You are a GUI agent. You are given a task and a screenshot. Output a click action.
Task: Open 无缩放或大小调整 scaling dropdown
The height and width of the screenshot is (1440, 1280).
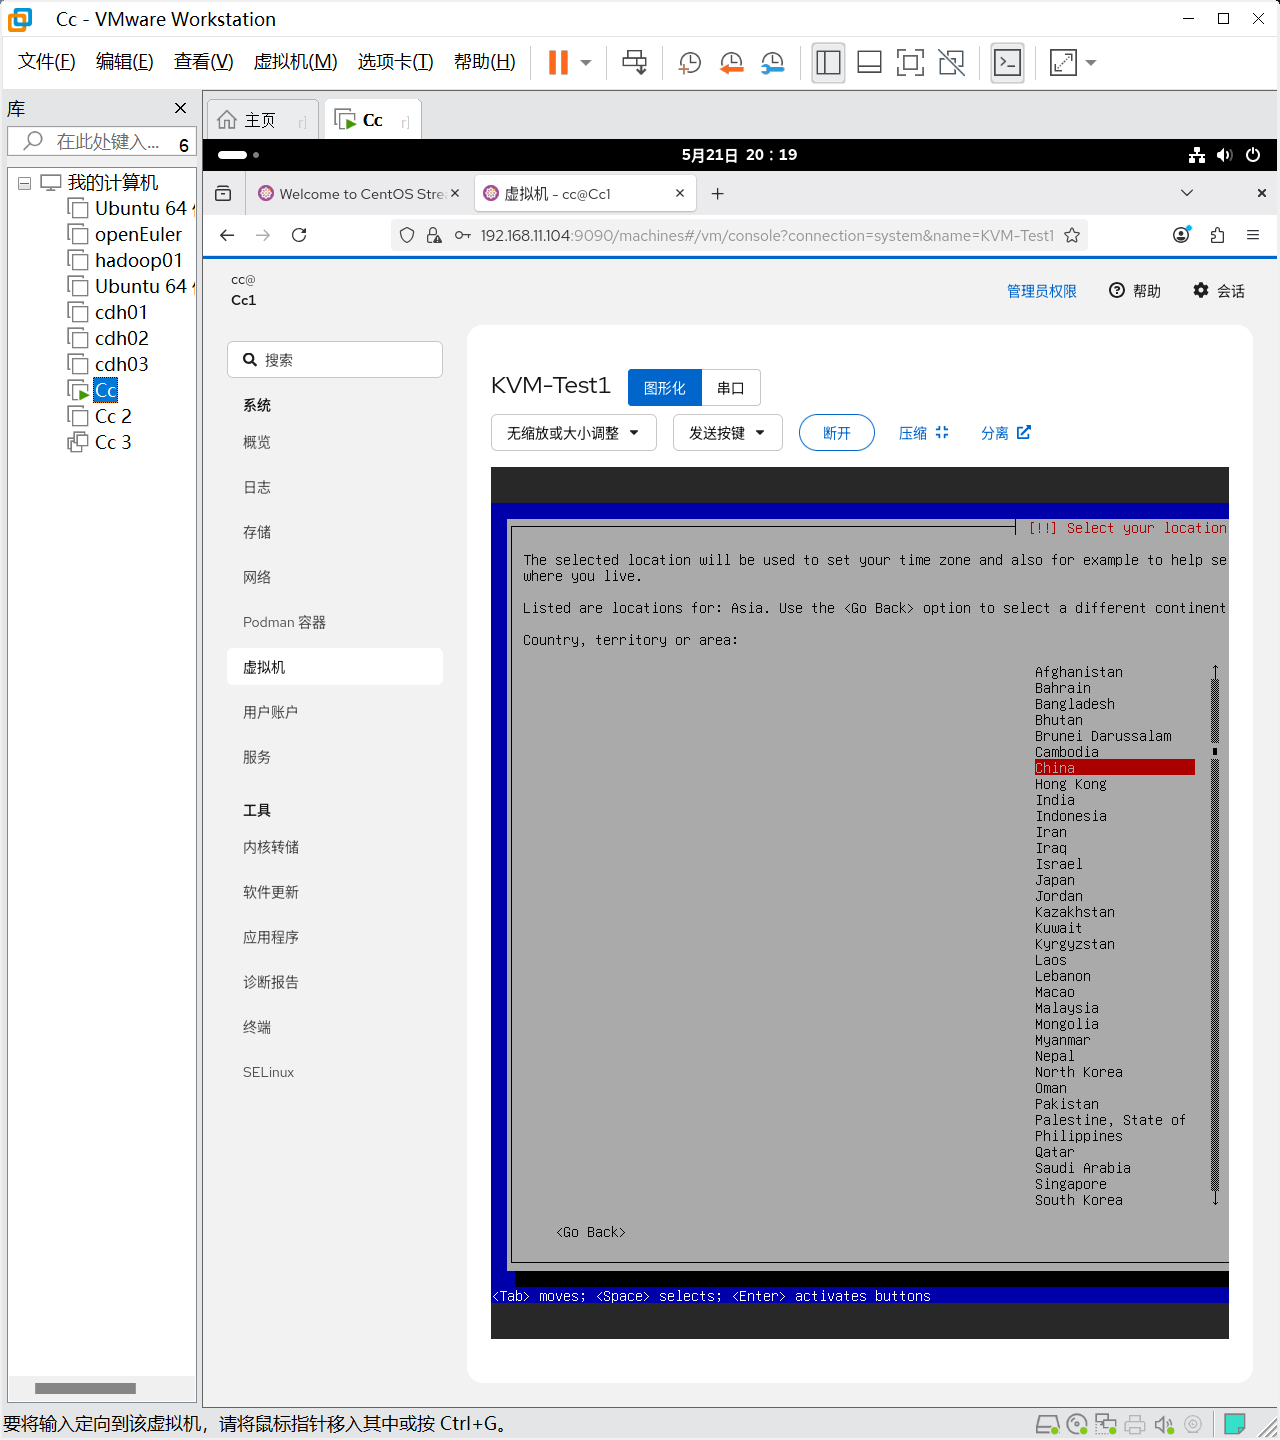pos(574,433)
